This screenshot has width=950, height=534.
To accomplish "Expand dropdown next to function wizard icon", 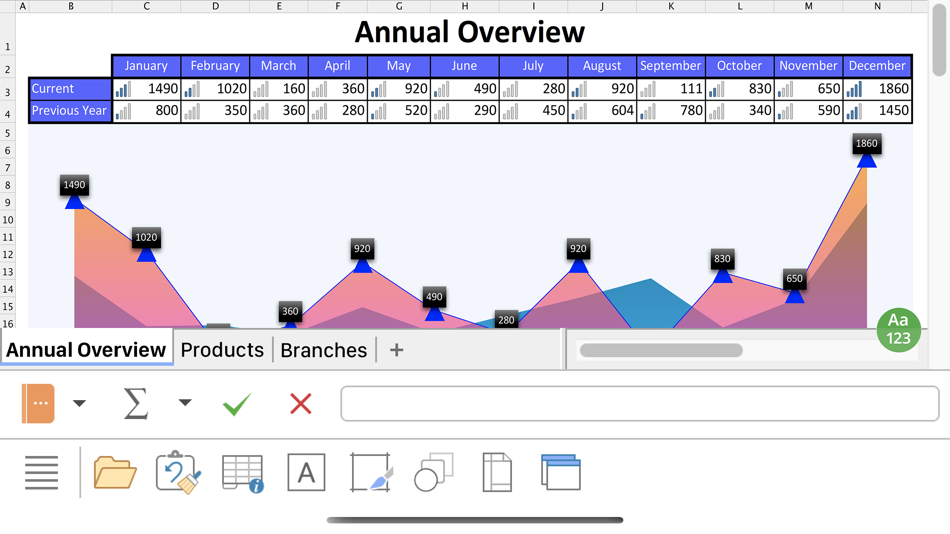I will click(x=79, y=403).
